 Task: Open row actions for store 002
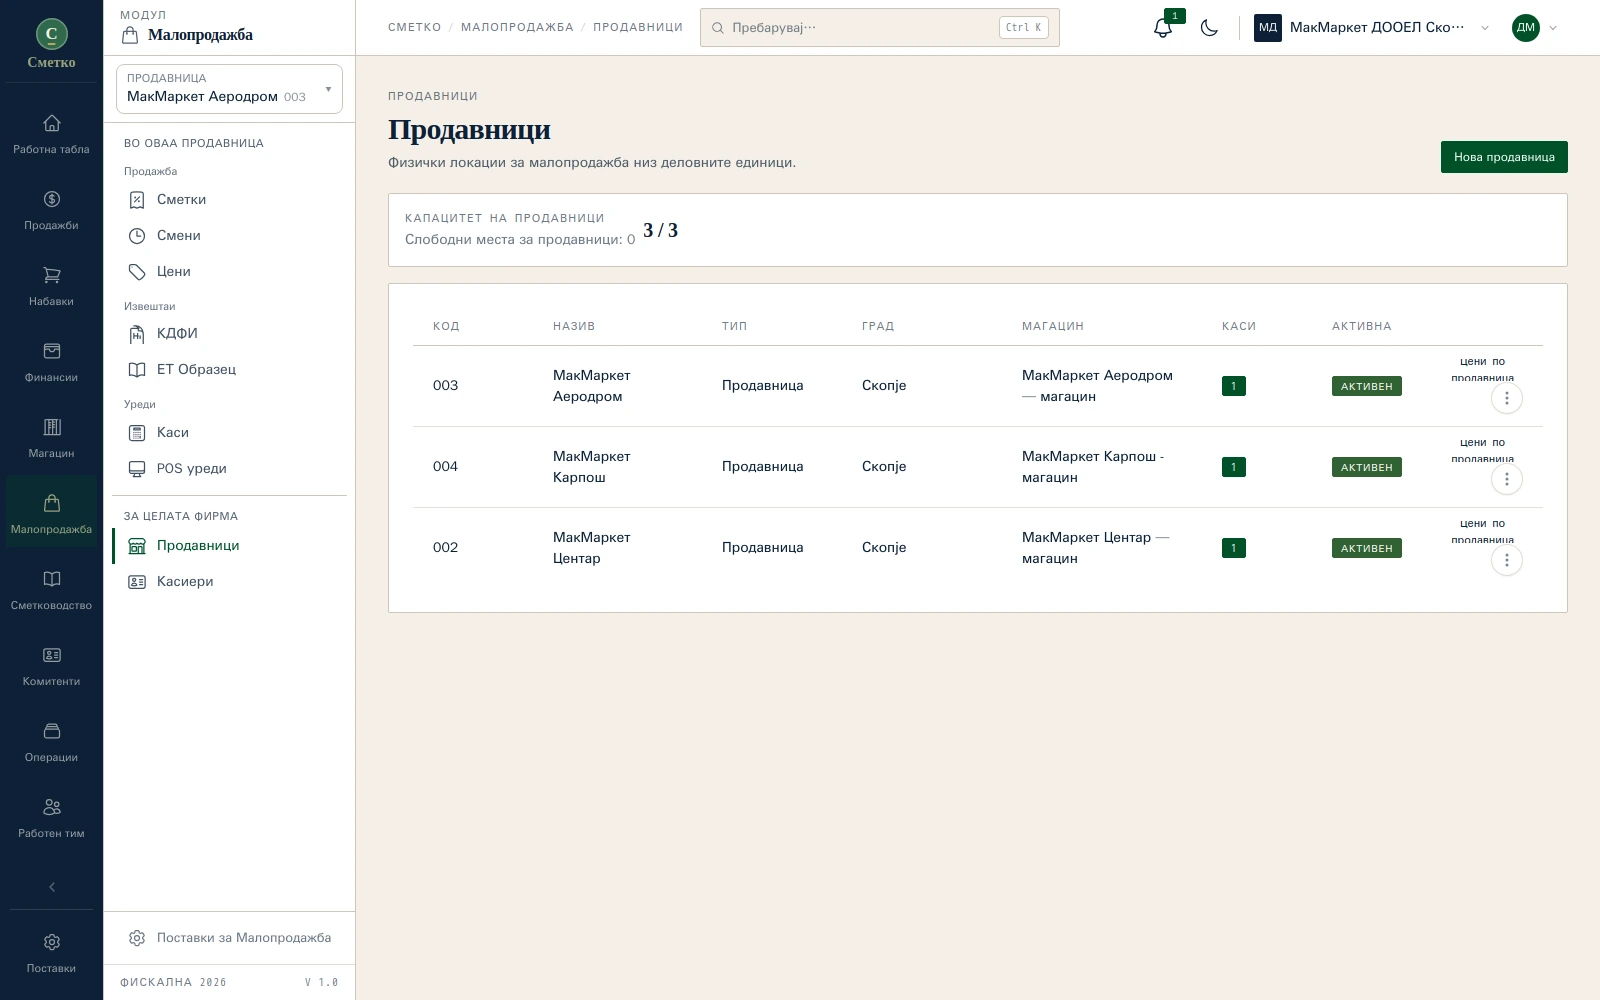[1507, 560]
